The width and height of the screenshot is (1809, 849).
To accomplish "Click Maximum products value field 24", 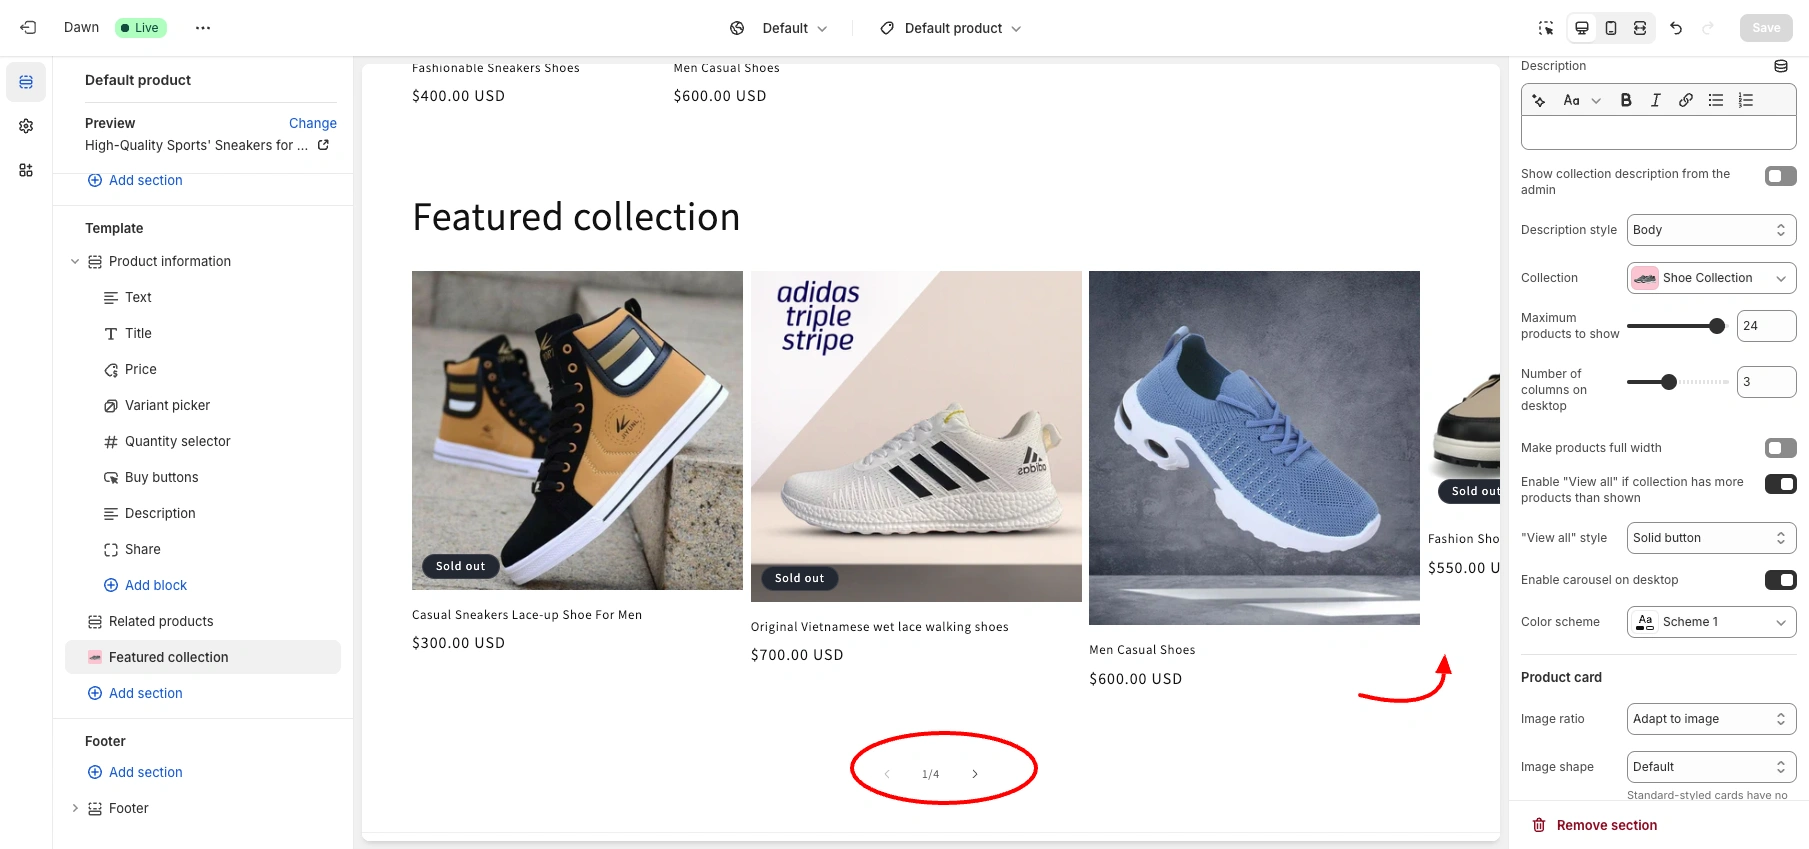I will click(x=1766, y=326).
